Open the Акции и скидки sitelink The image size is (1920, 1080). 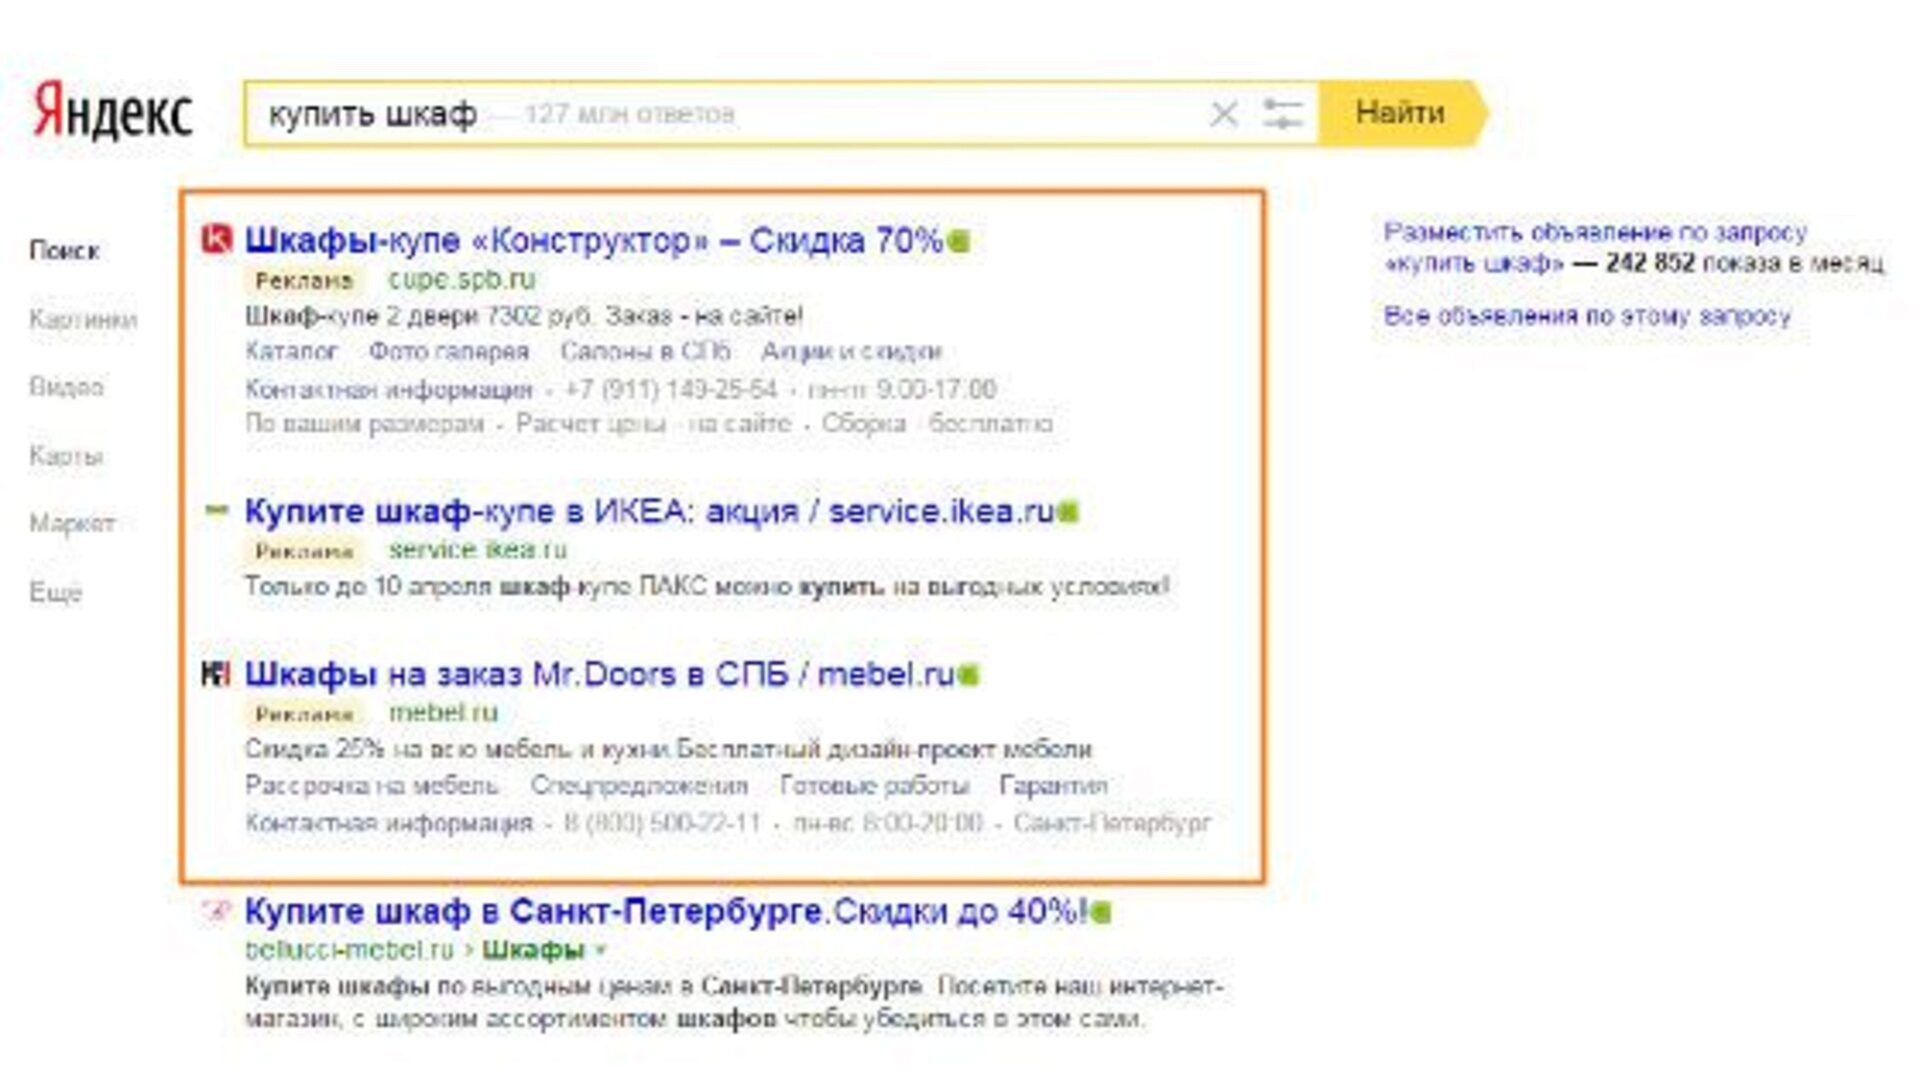[x=851, y=352]
